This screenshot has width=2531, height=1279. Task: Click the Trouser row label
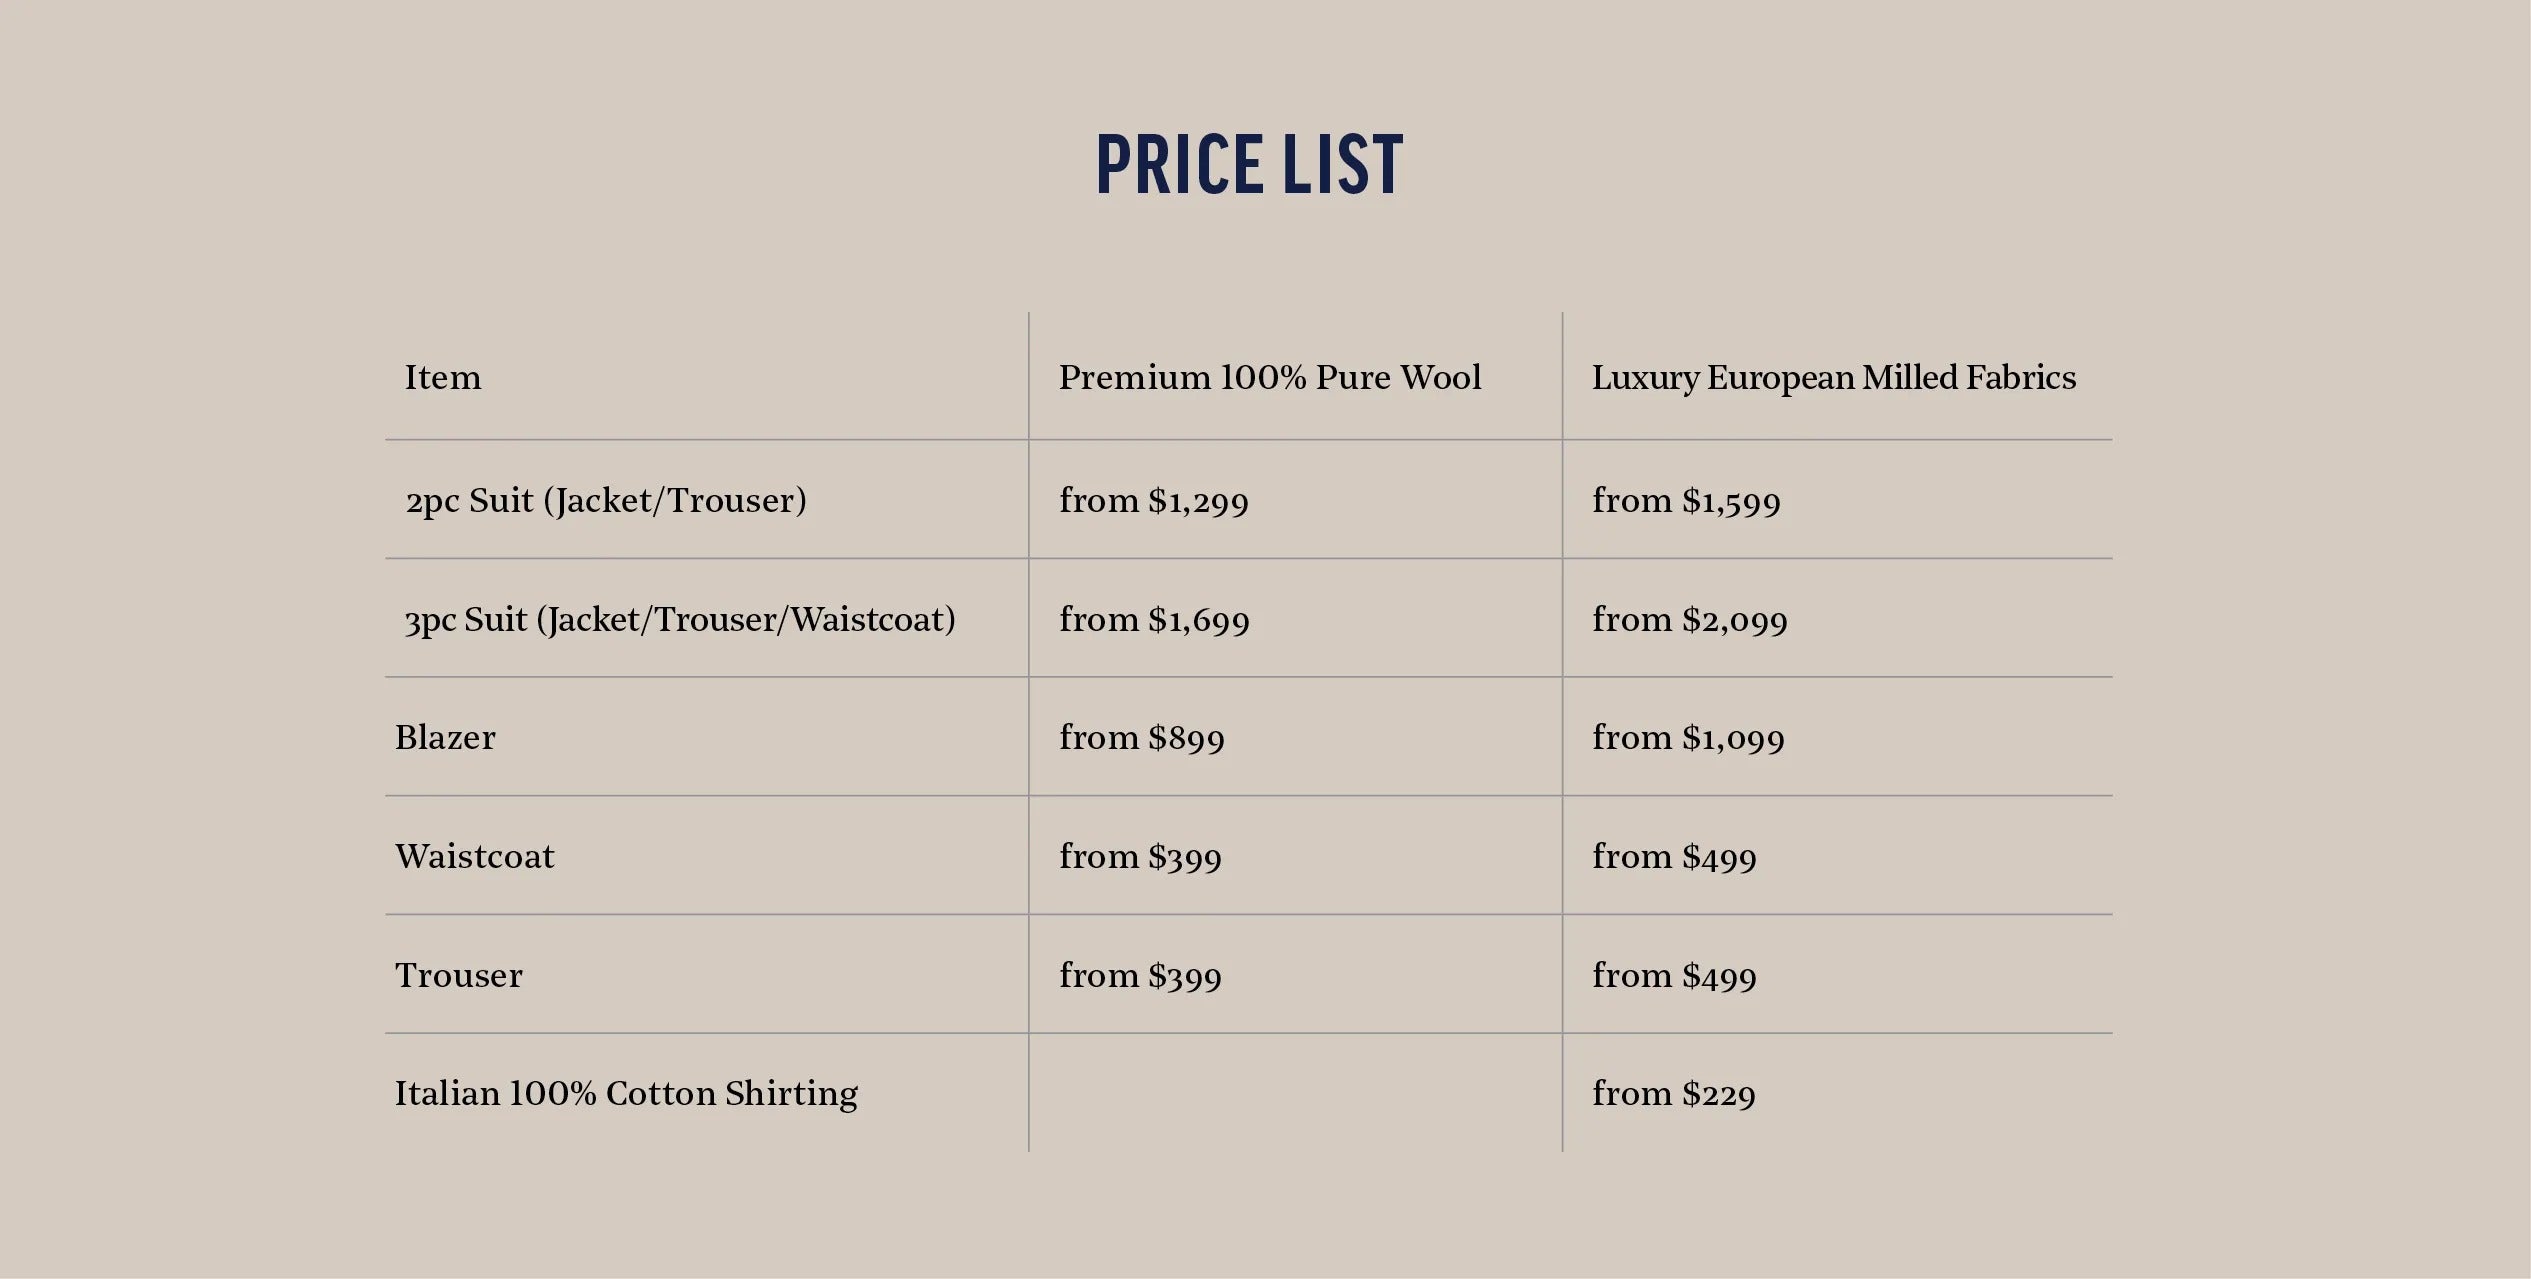click(x=459, y=976)
